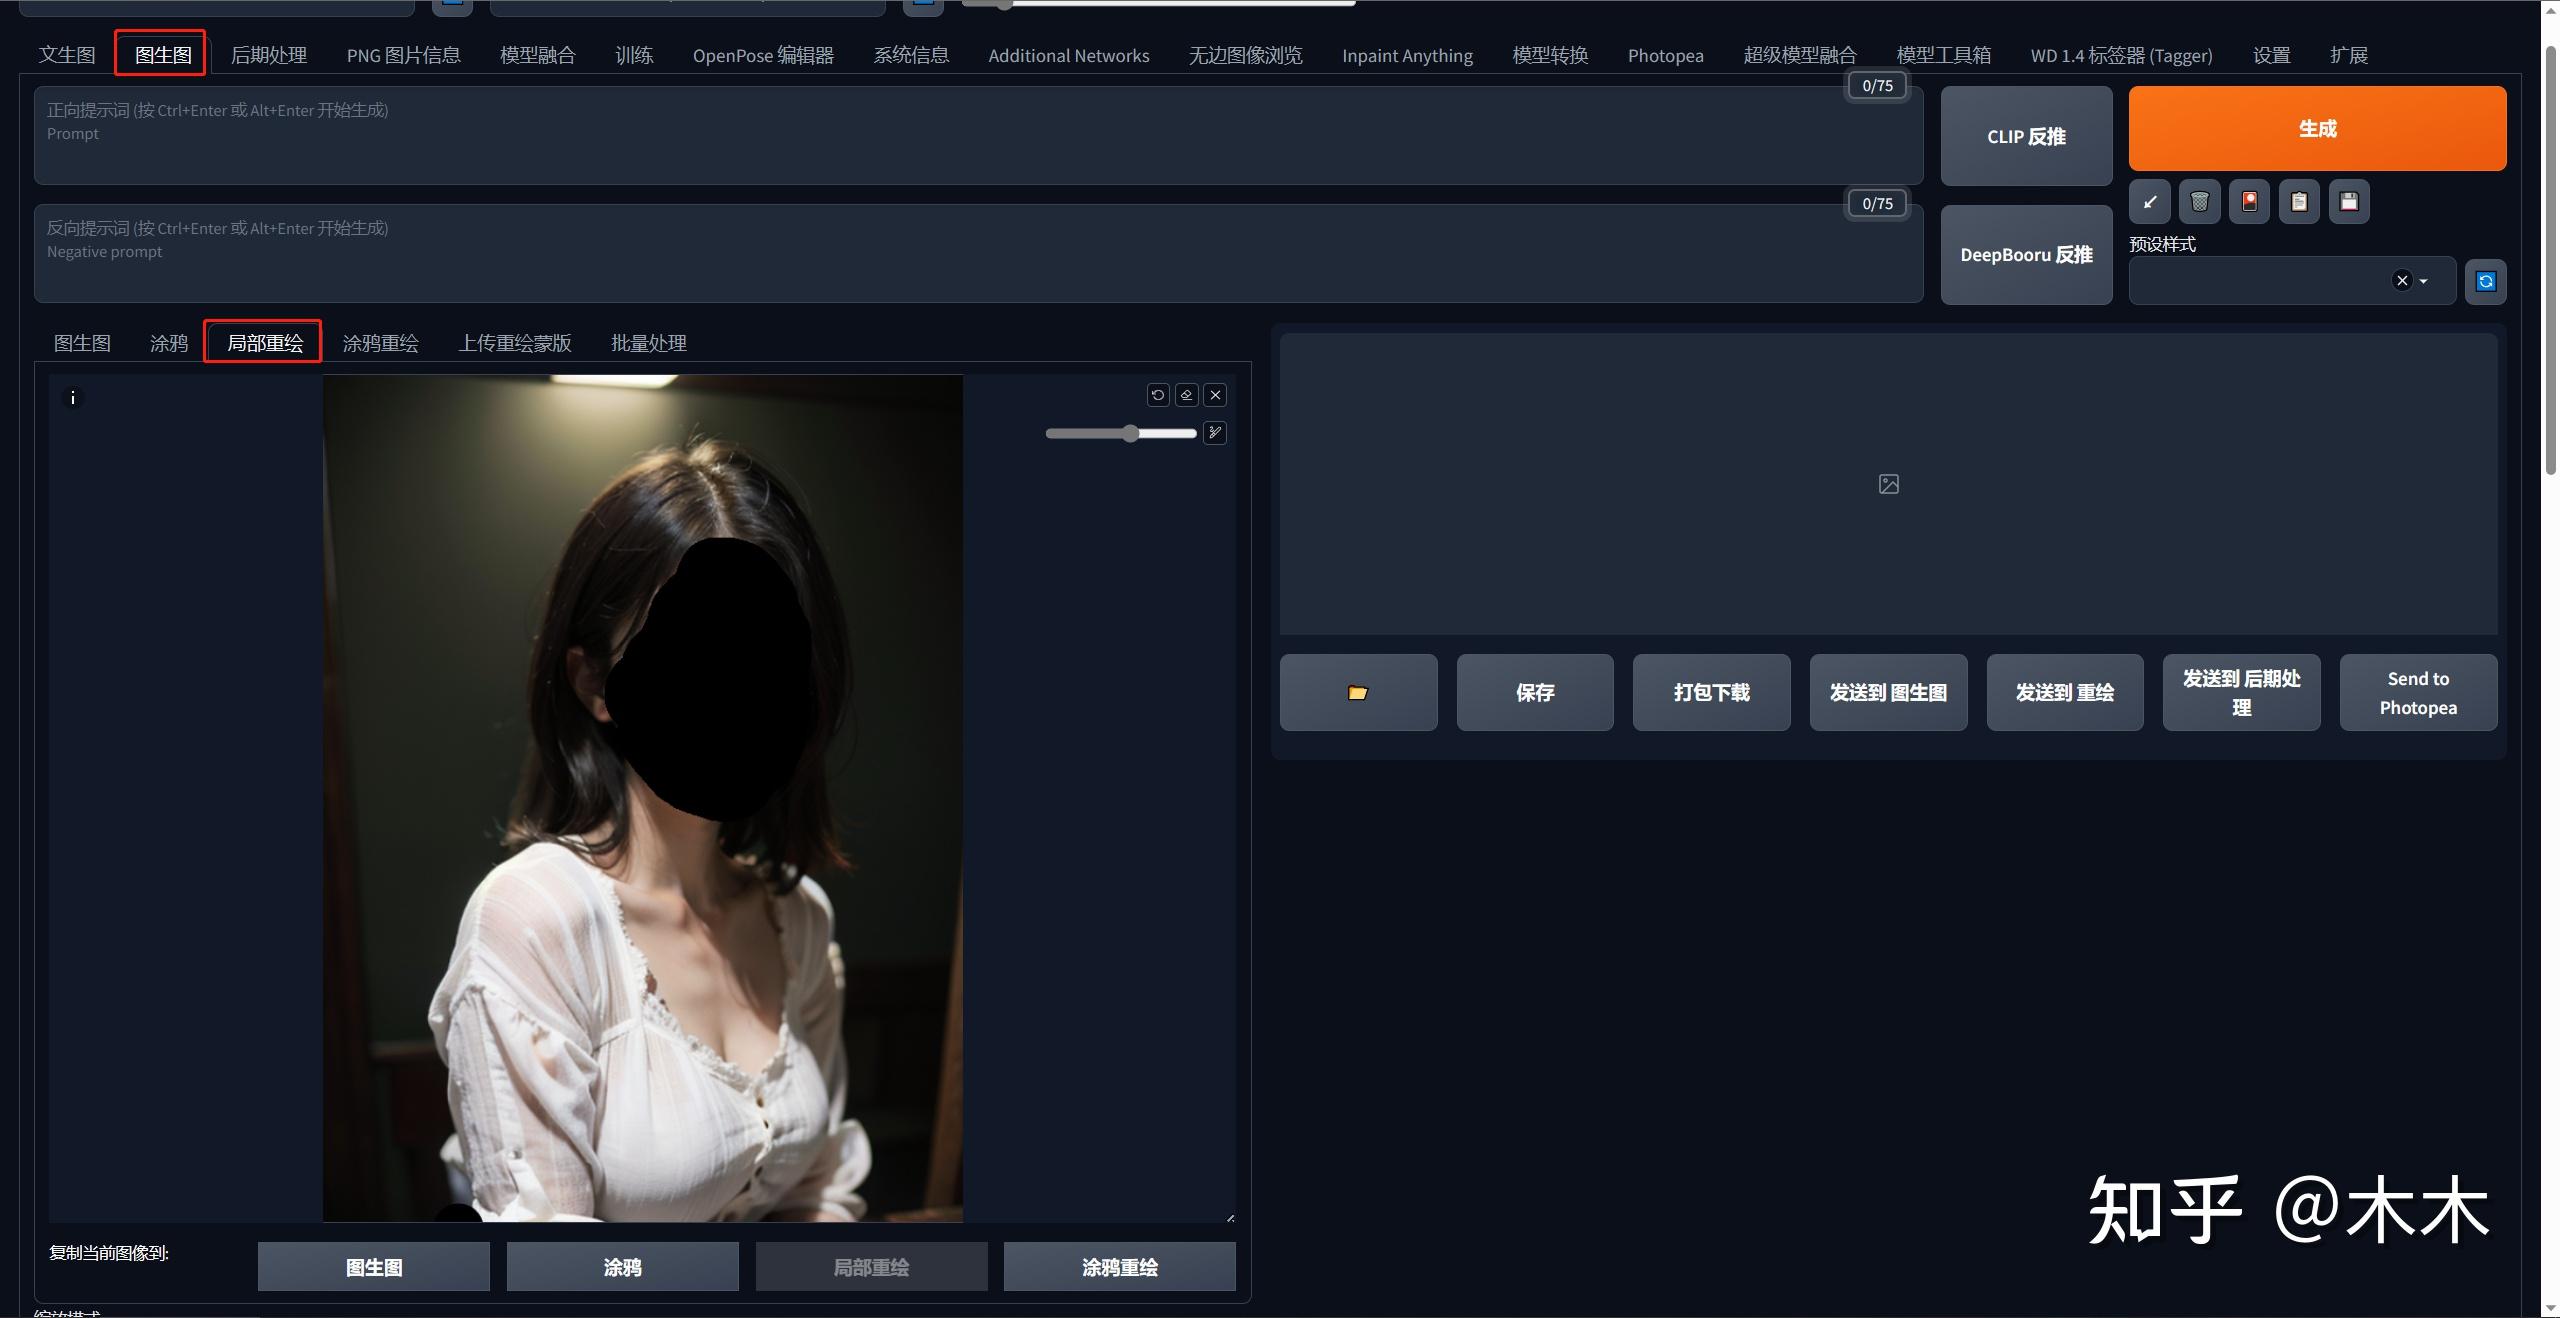Click the brush size tool icon
This screenshot has width=2560, height=1318.
[x=1215, y=433]
